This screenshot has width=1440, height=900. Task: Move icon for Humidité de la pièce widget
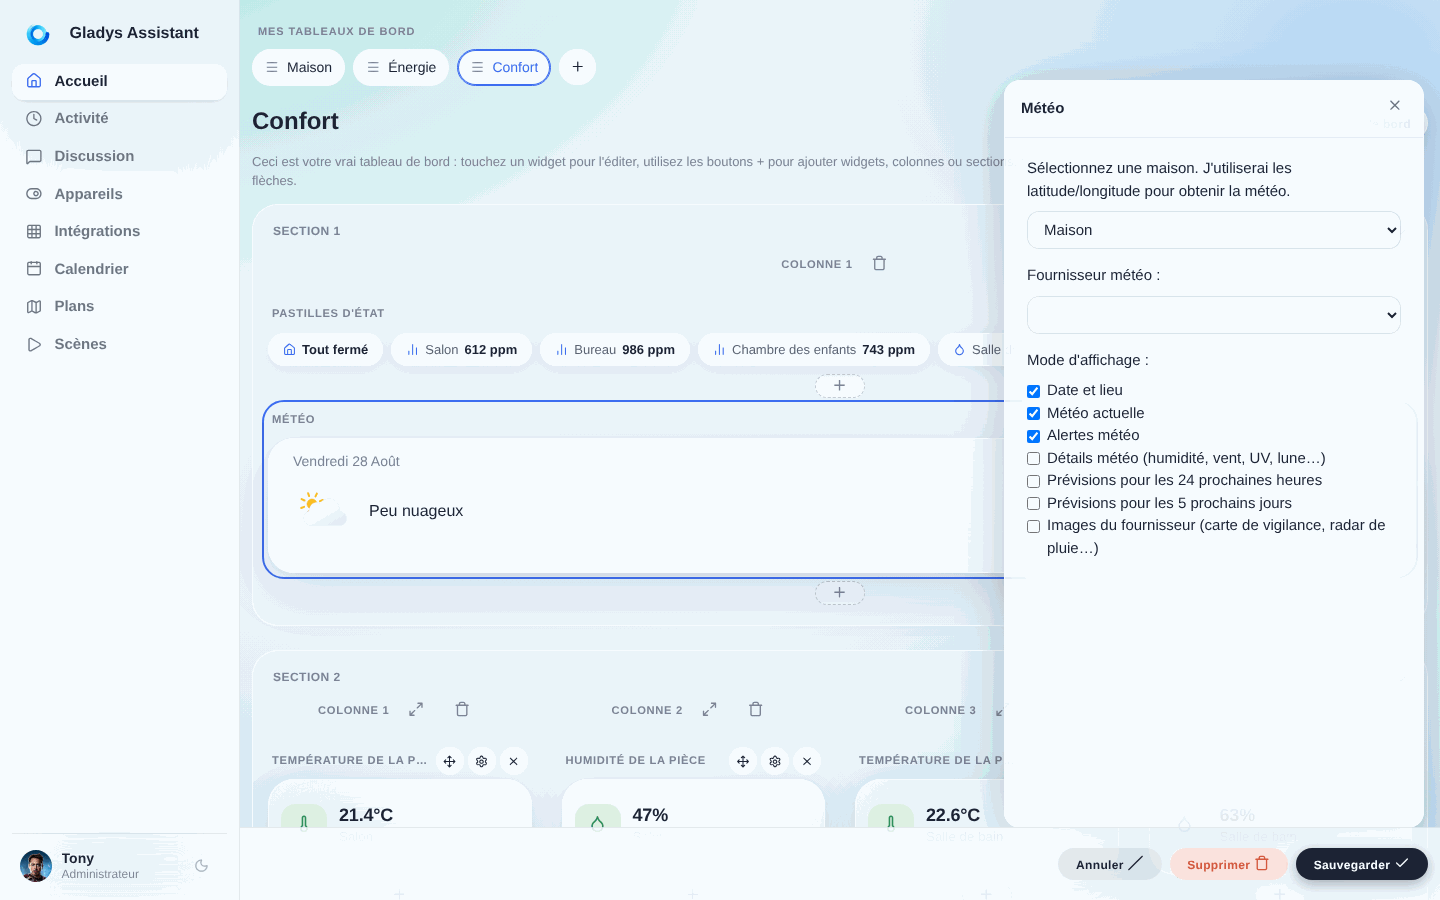point(743,761)
